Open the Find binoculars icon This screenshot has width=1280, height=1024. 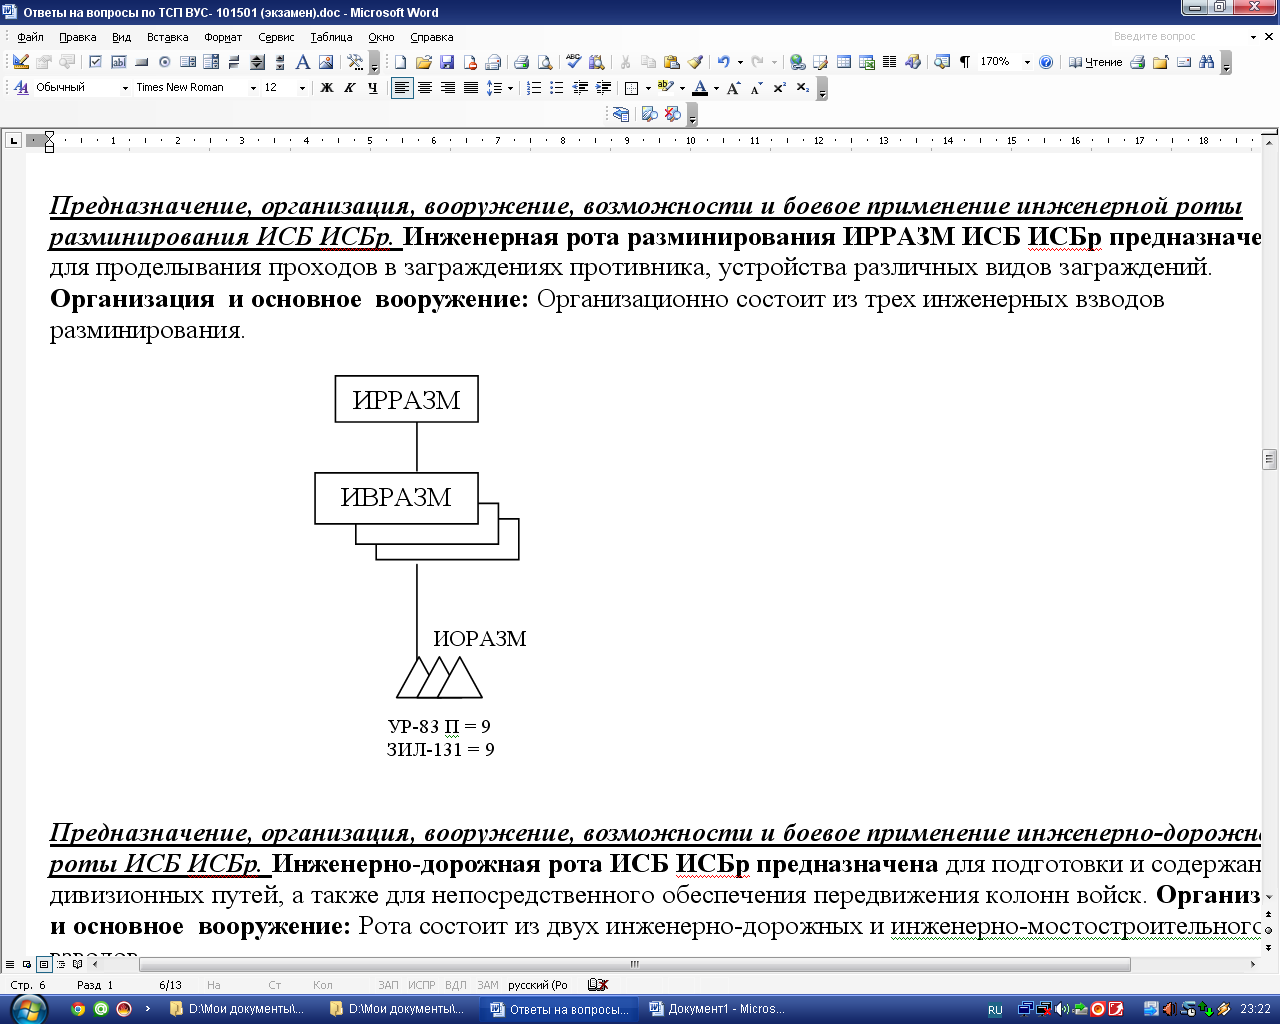pos(1207,62)
